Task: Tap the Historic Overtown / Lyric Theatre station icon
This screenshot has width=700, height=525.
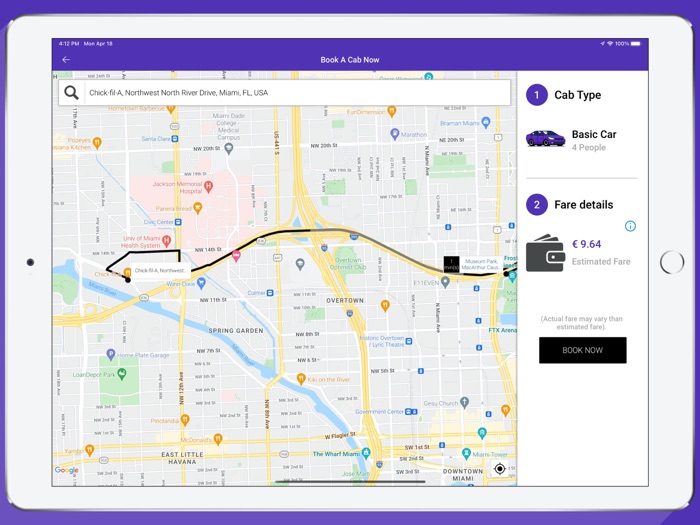Action: [409, 342]
